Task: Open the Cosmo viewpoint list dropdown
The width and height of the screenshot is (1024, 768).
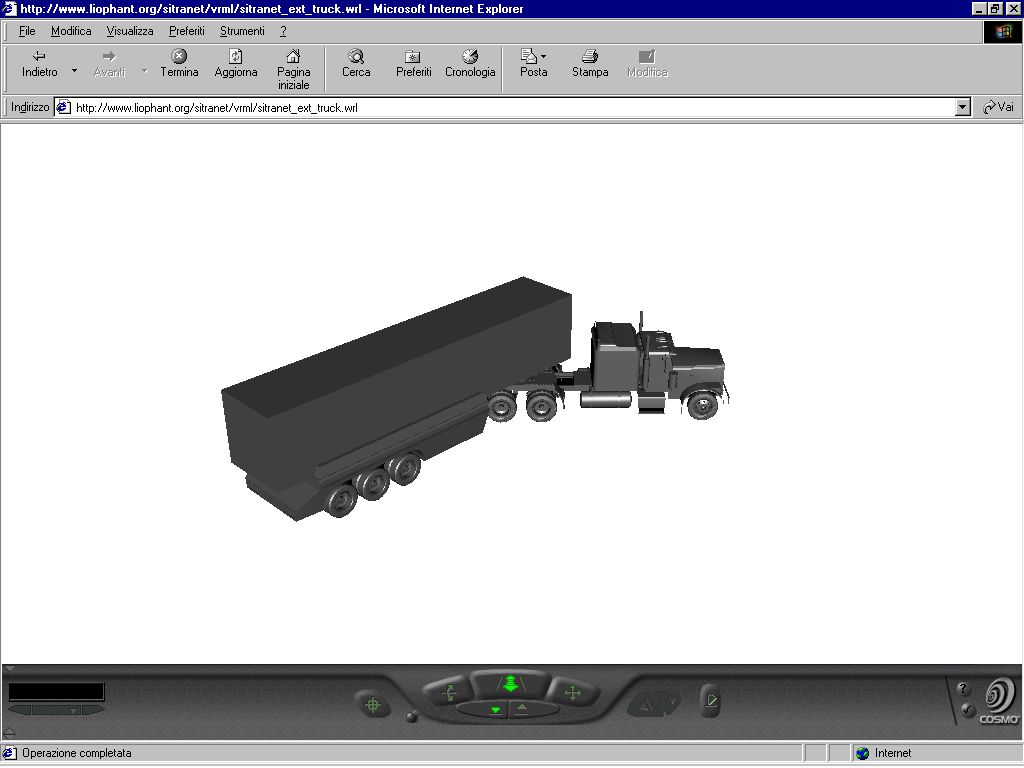Action: pyautogui.click(x=56, y=710)
